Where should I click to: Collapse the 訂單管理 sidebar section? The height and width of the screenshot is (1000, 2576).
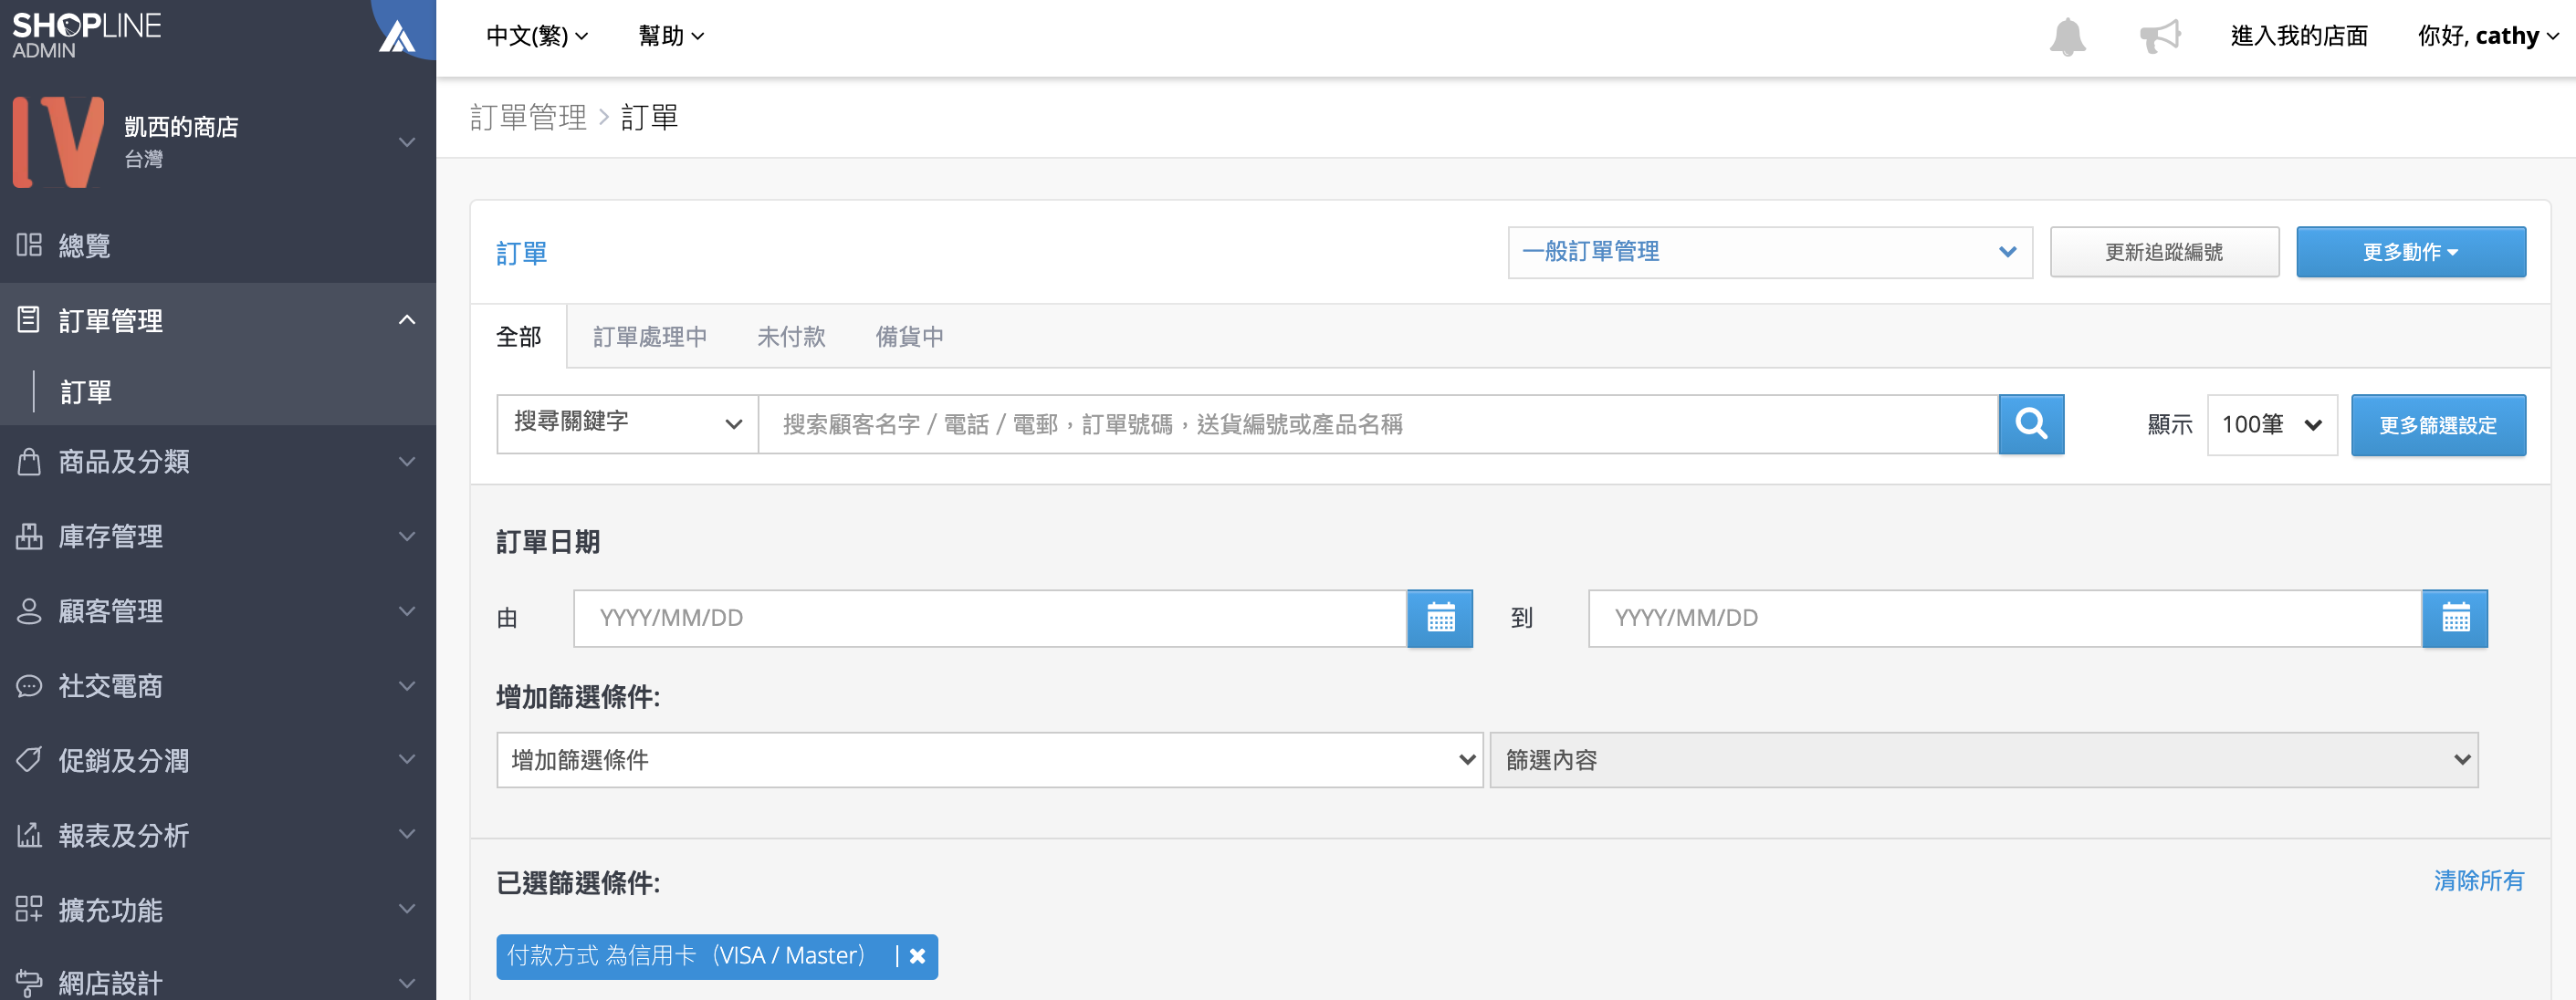click(406, 320)
